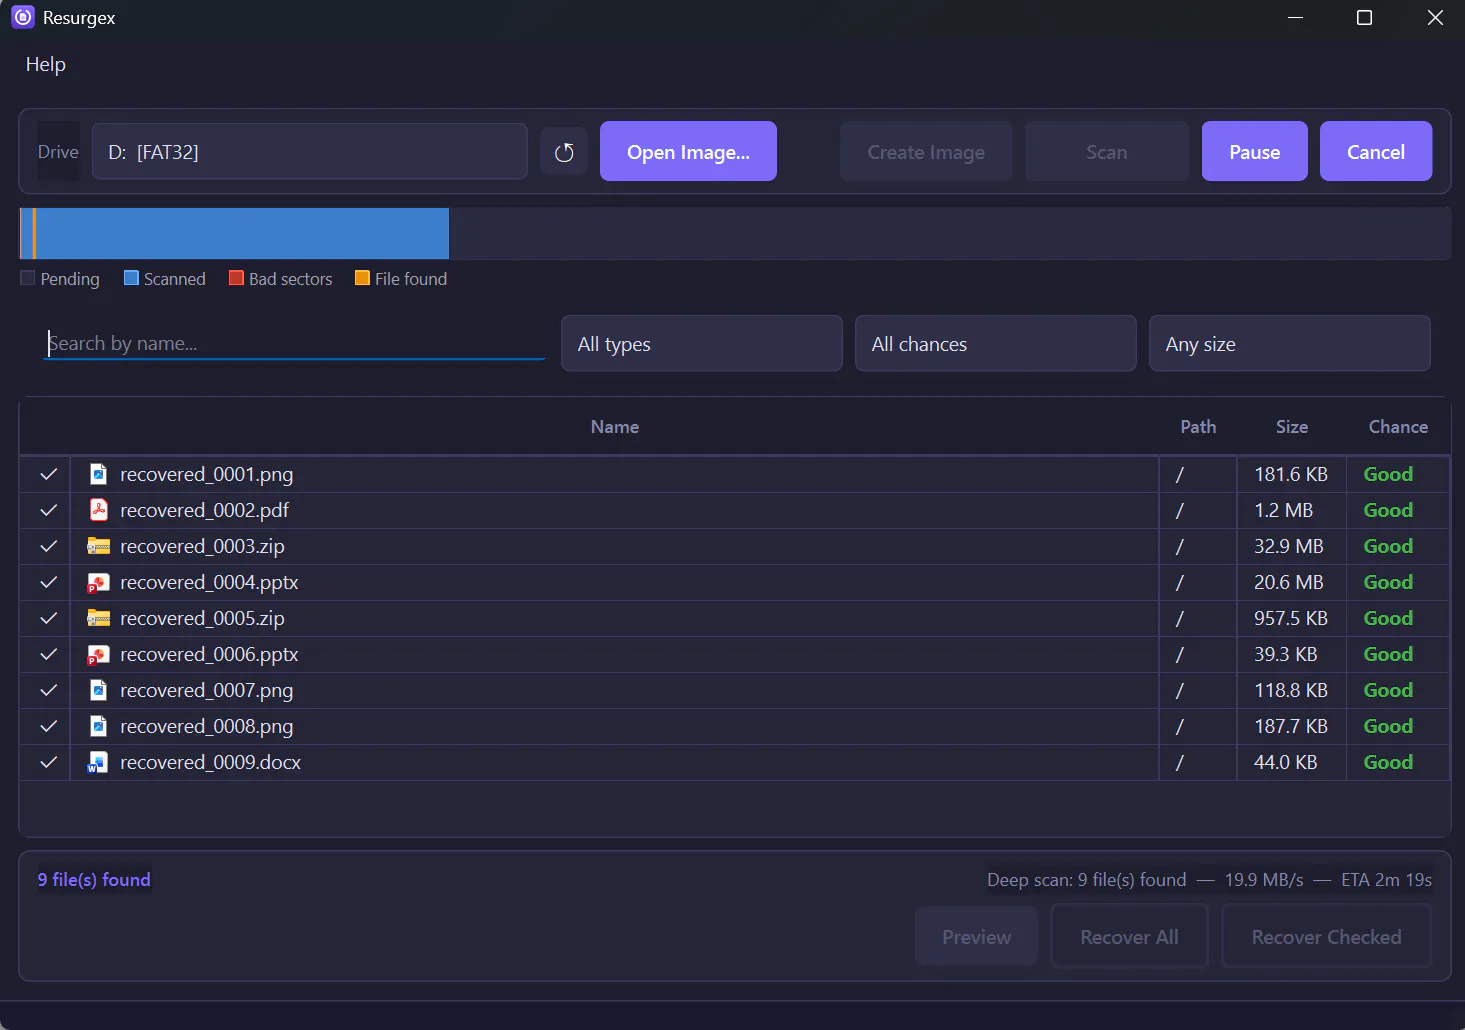
Task: Toggle the checkbox for recovered_0007.png
Action: (48, 690)
